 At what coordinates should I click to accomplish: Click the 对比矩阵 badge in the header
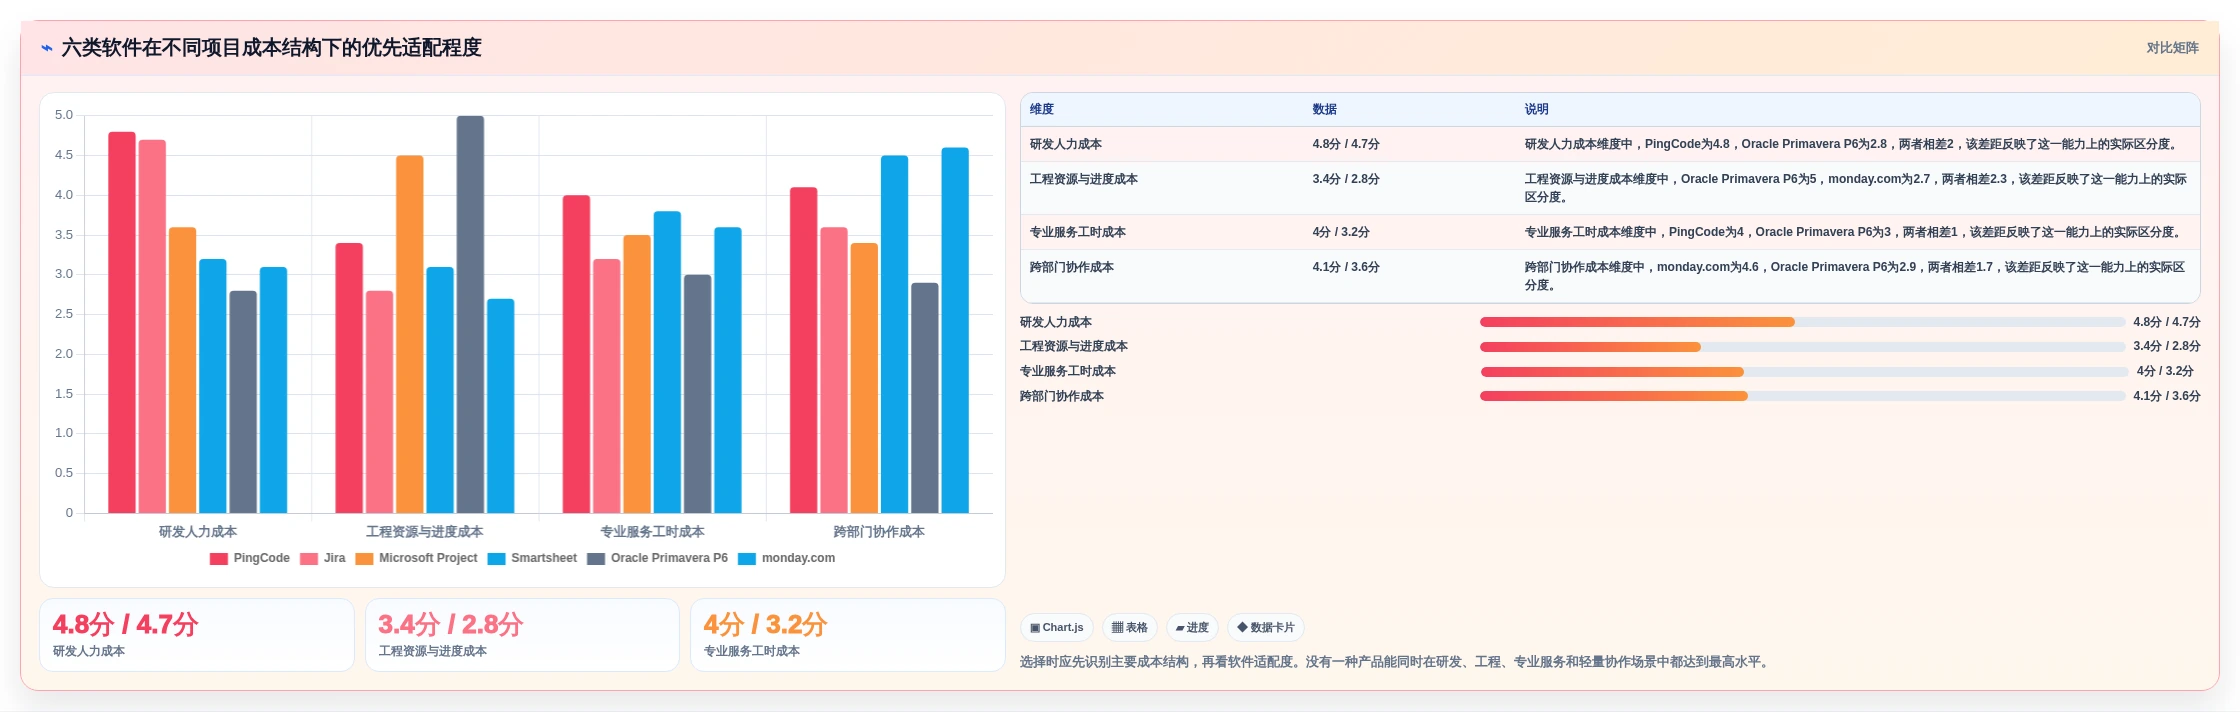[2172, 48]
